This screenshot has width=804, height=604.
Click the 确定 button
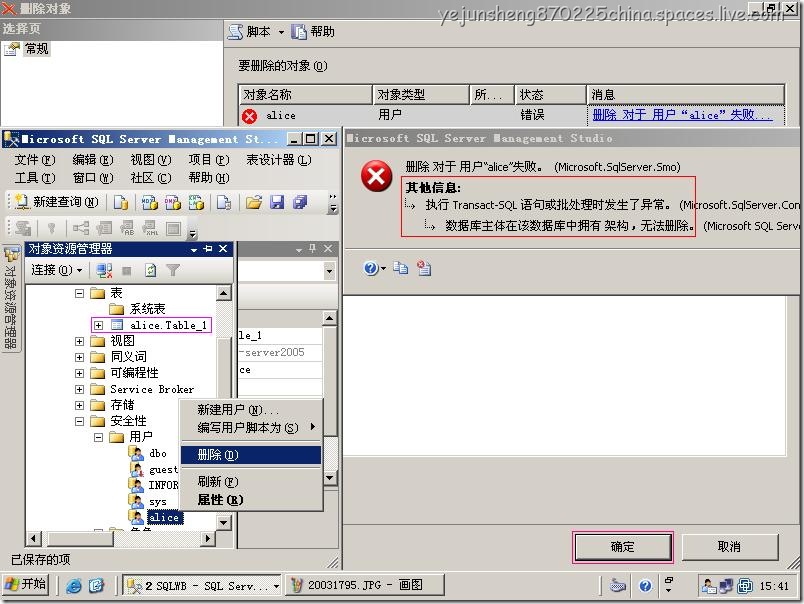point(623,547)
